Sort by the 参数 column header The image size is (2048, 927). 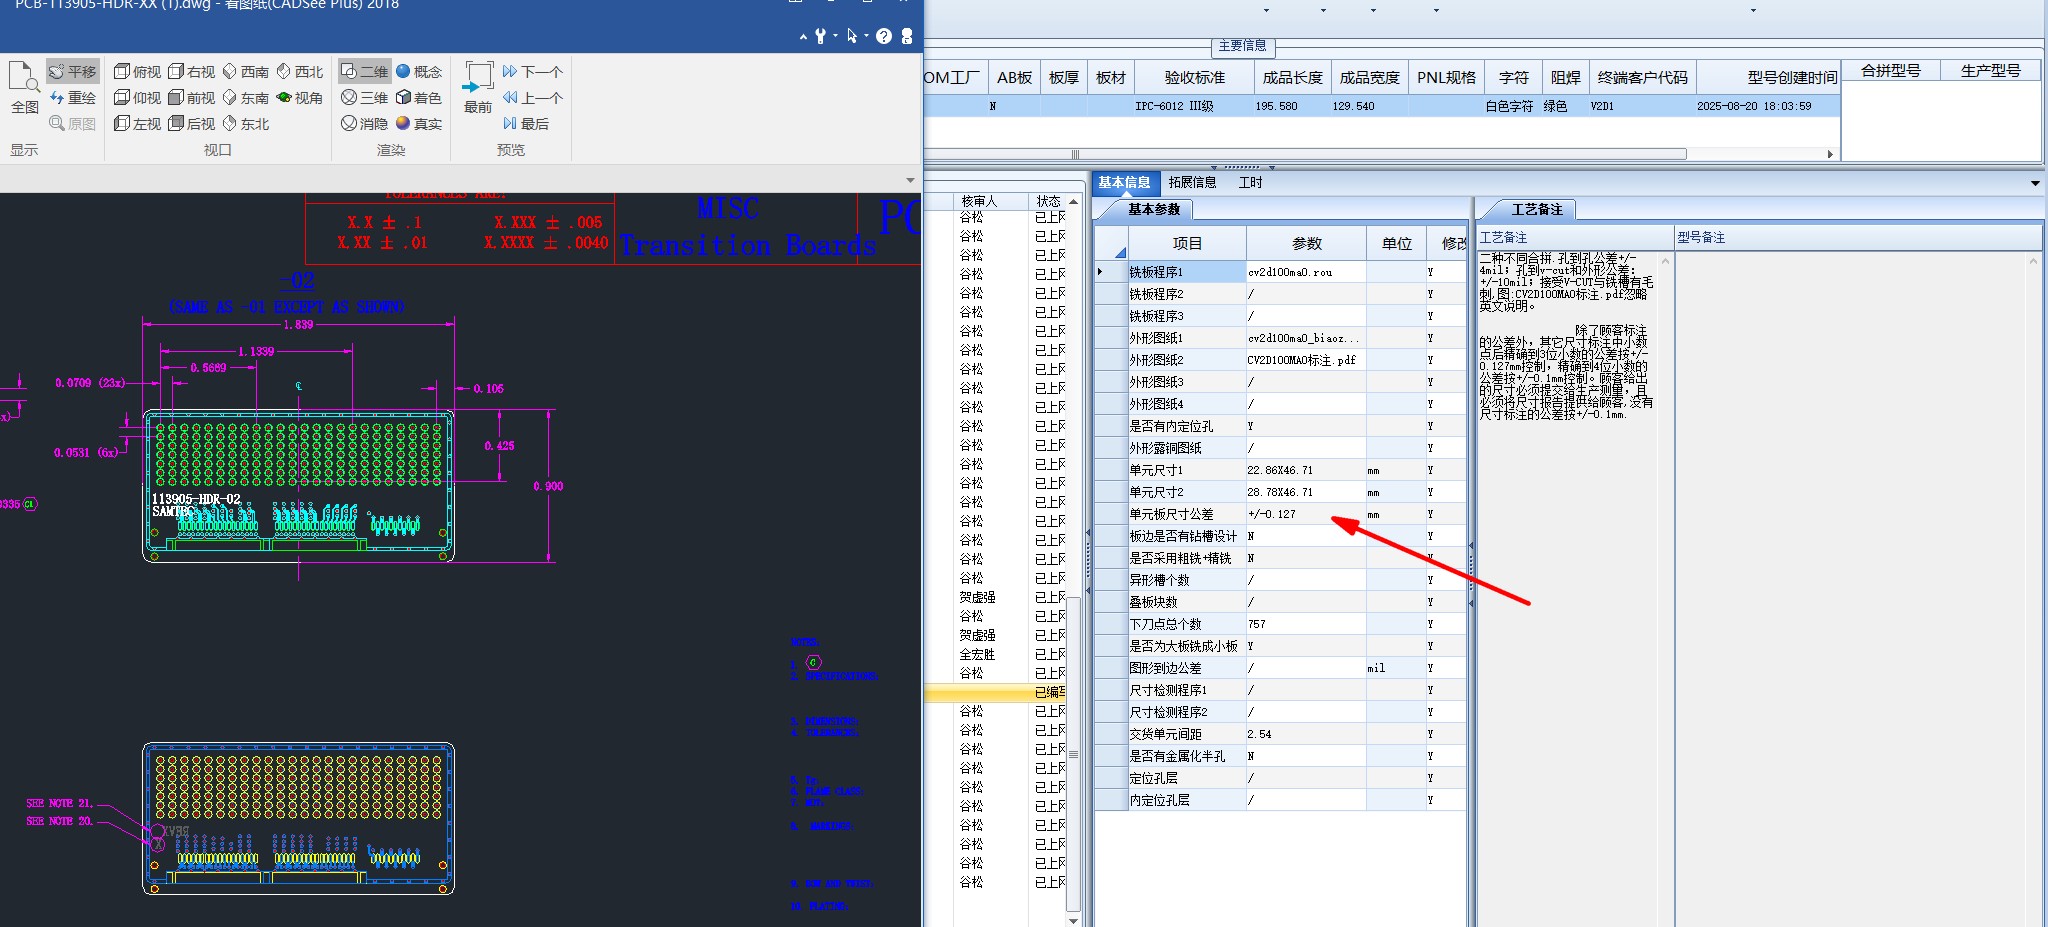pos(1306,243)
